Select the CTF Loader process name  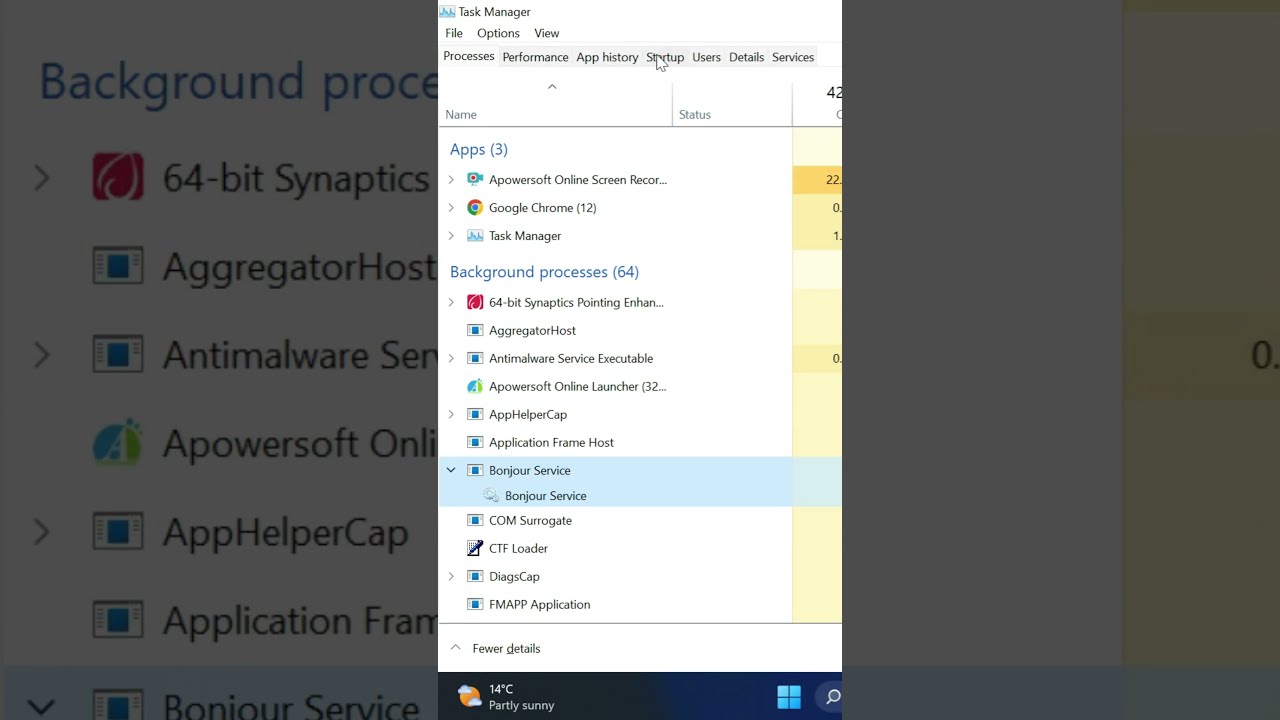pos(518,548)
